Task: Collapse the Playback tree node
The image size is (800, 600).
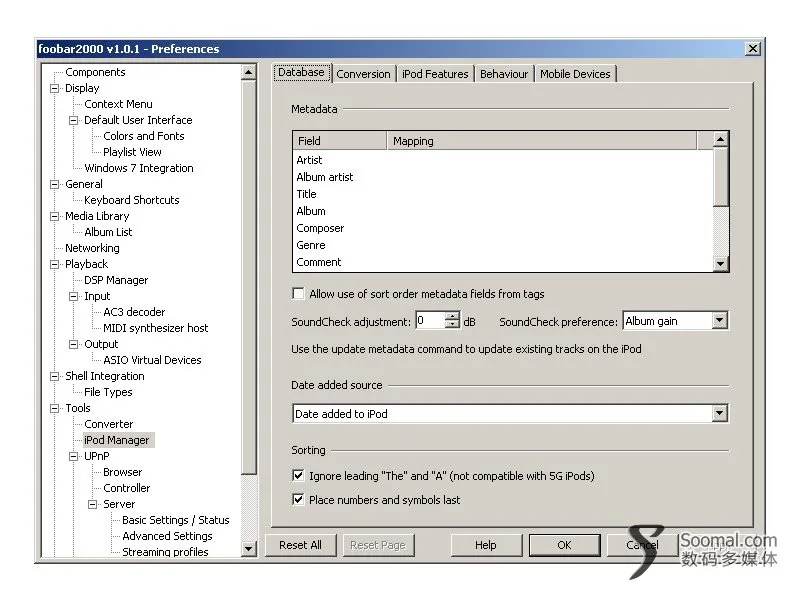Action: click(55, 264)
